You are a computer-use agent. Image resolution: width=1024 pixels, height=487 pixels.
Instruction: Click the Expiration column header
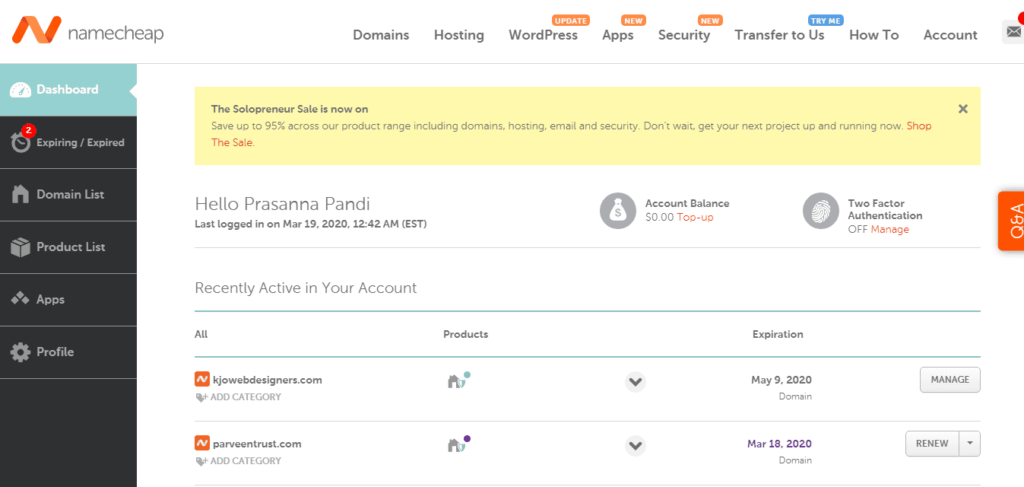click(778, 334)
